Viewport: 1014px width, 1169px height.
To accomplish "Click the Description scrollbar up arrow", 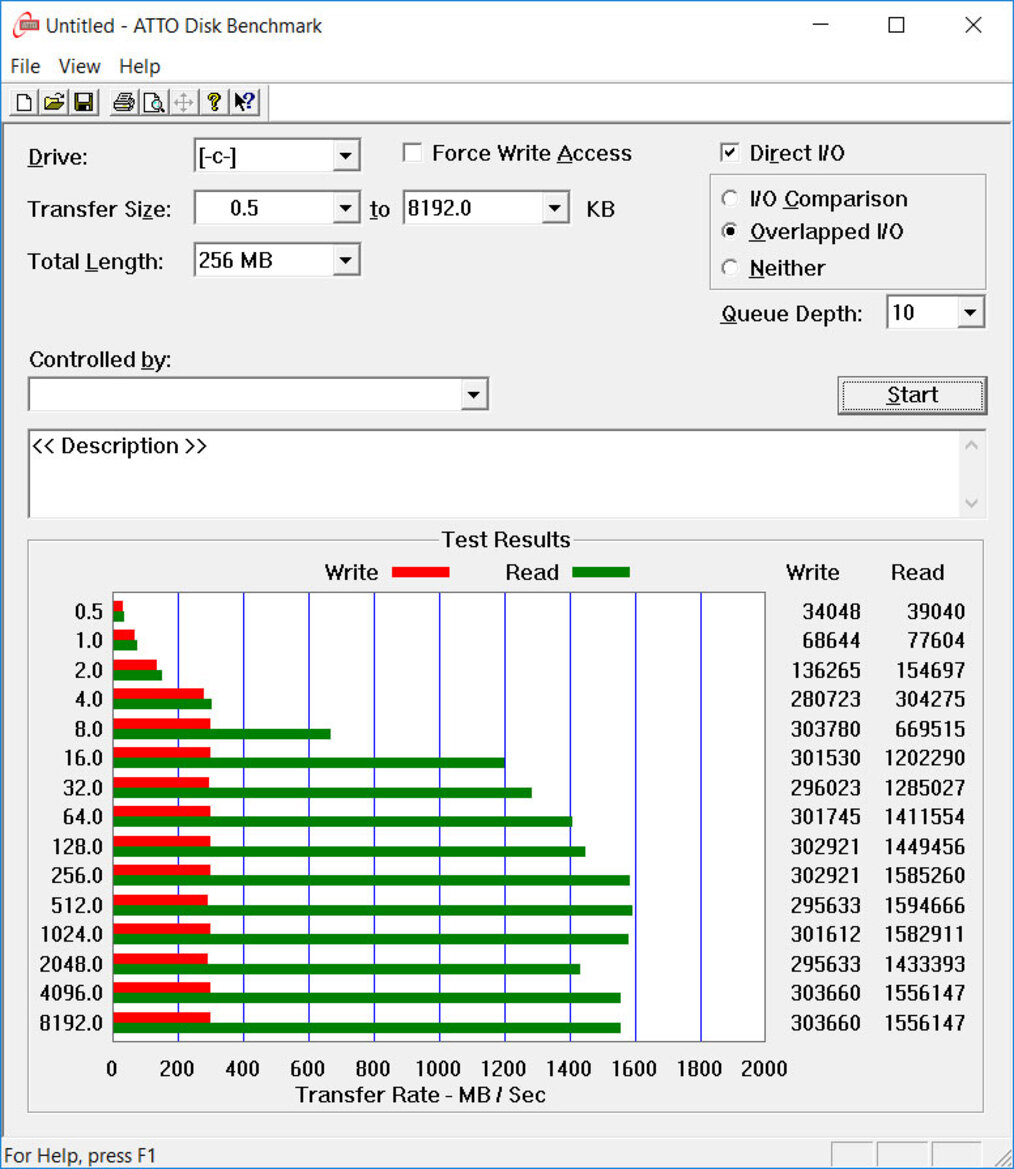I will point(971,446).
